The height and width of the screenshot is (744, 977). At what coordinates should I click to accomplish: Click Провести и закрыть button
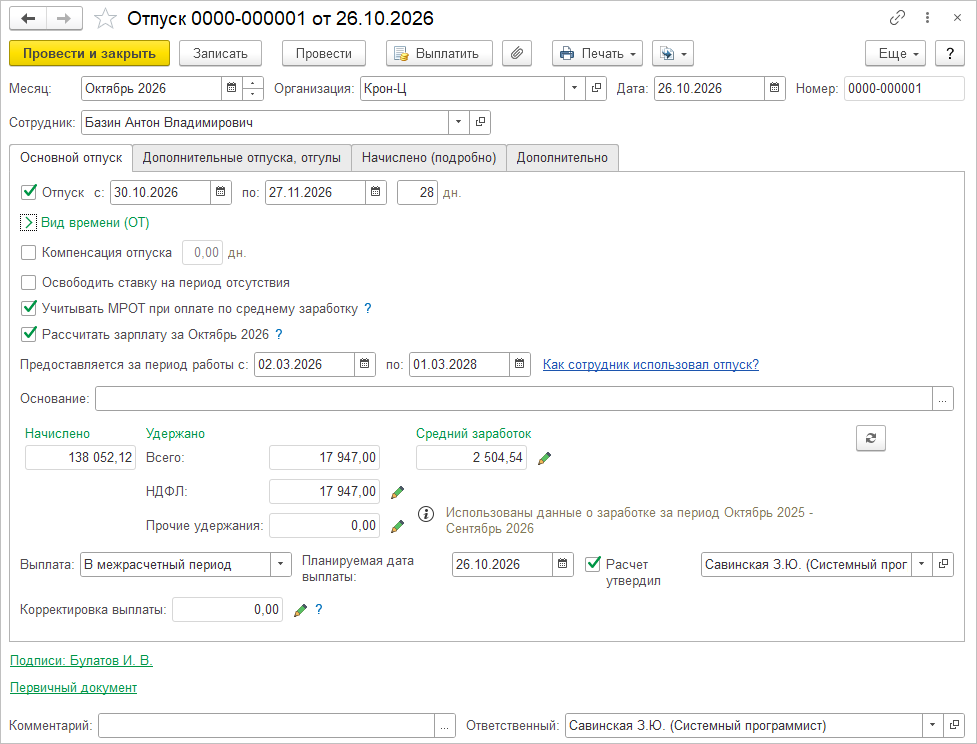90,54
